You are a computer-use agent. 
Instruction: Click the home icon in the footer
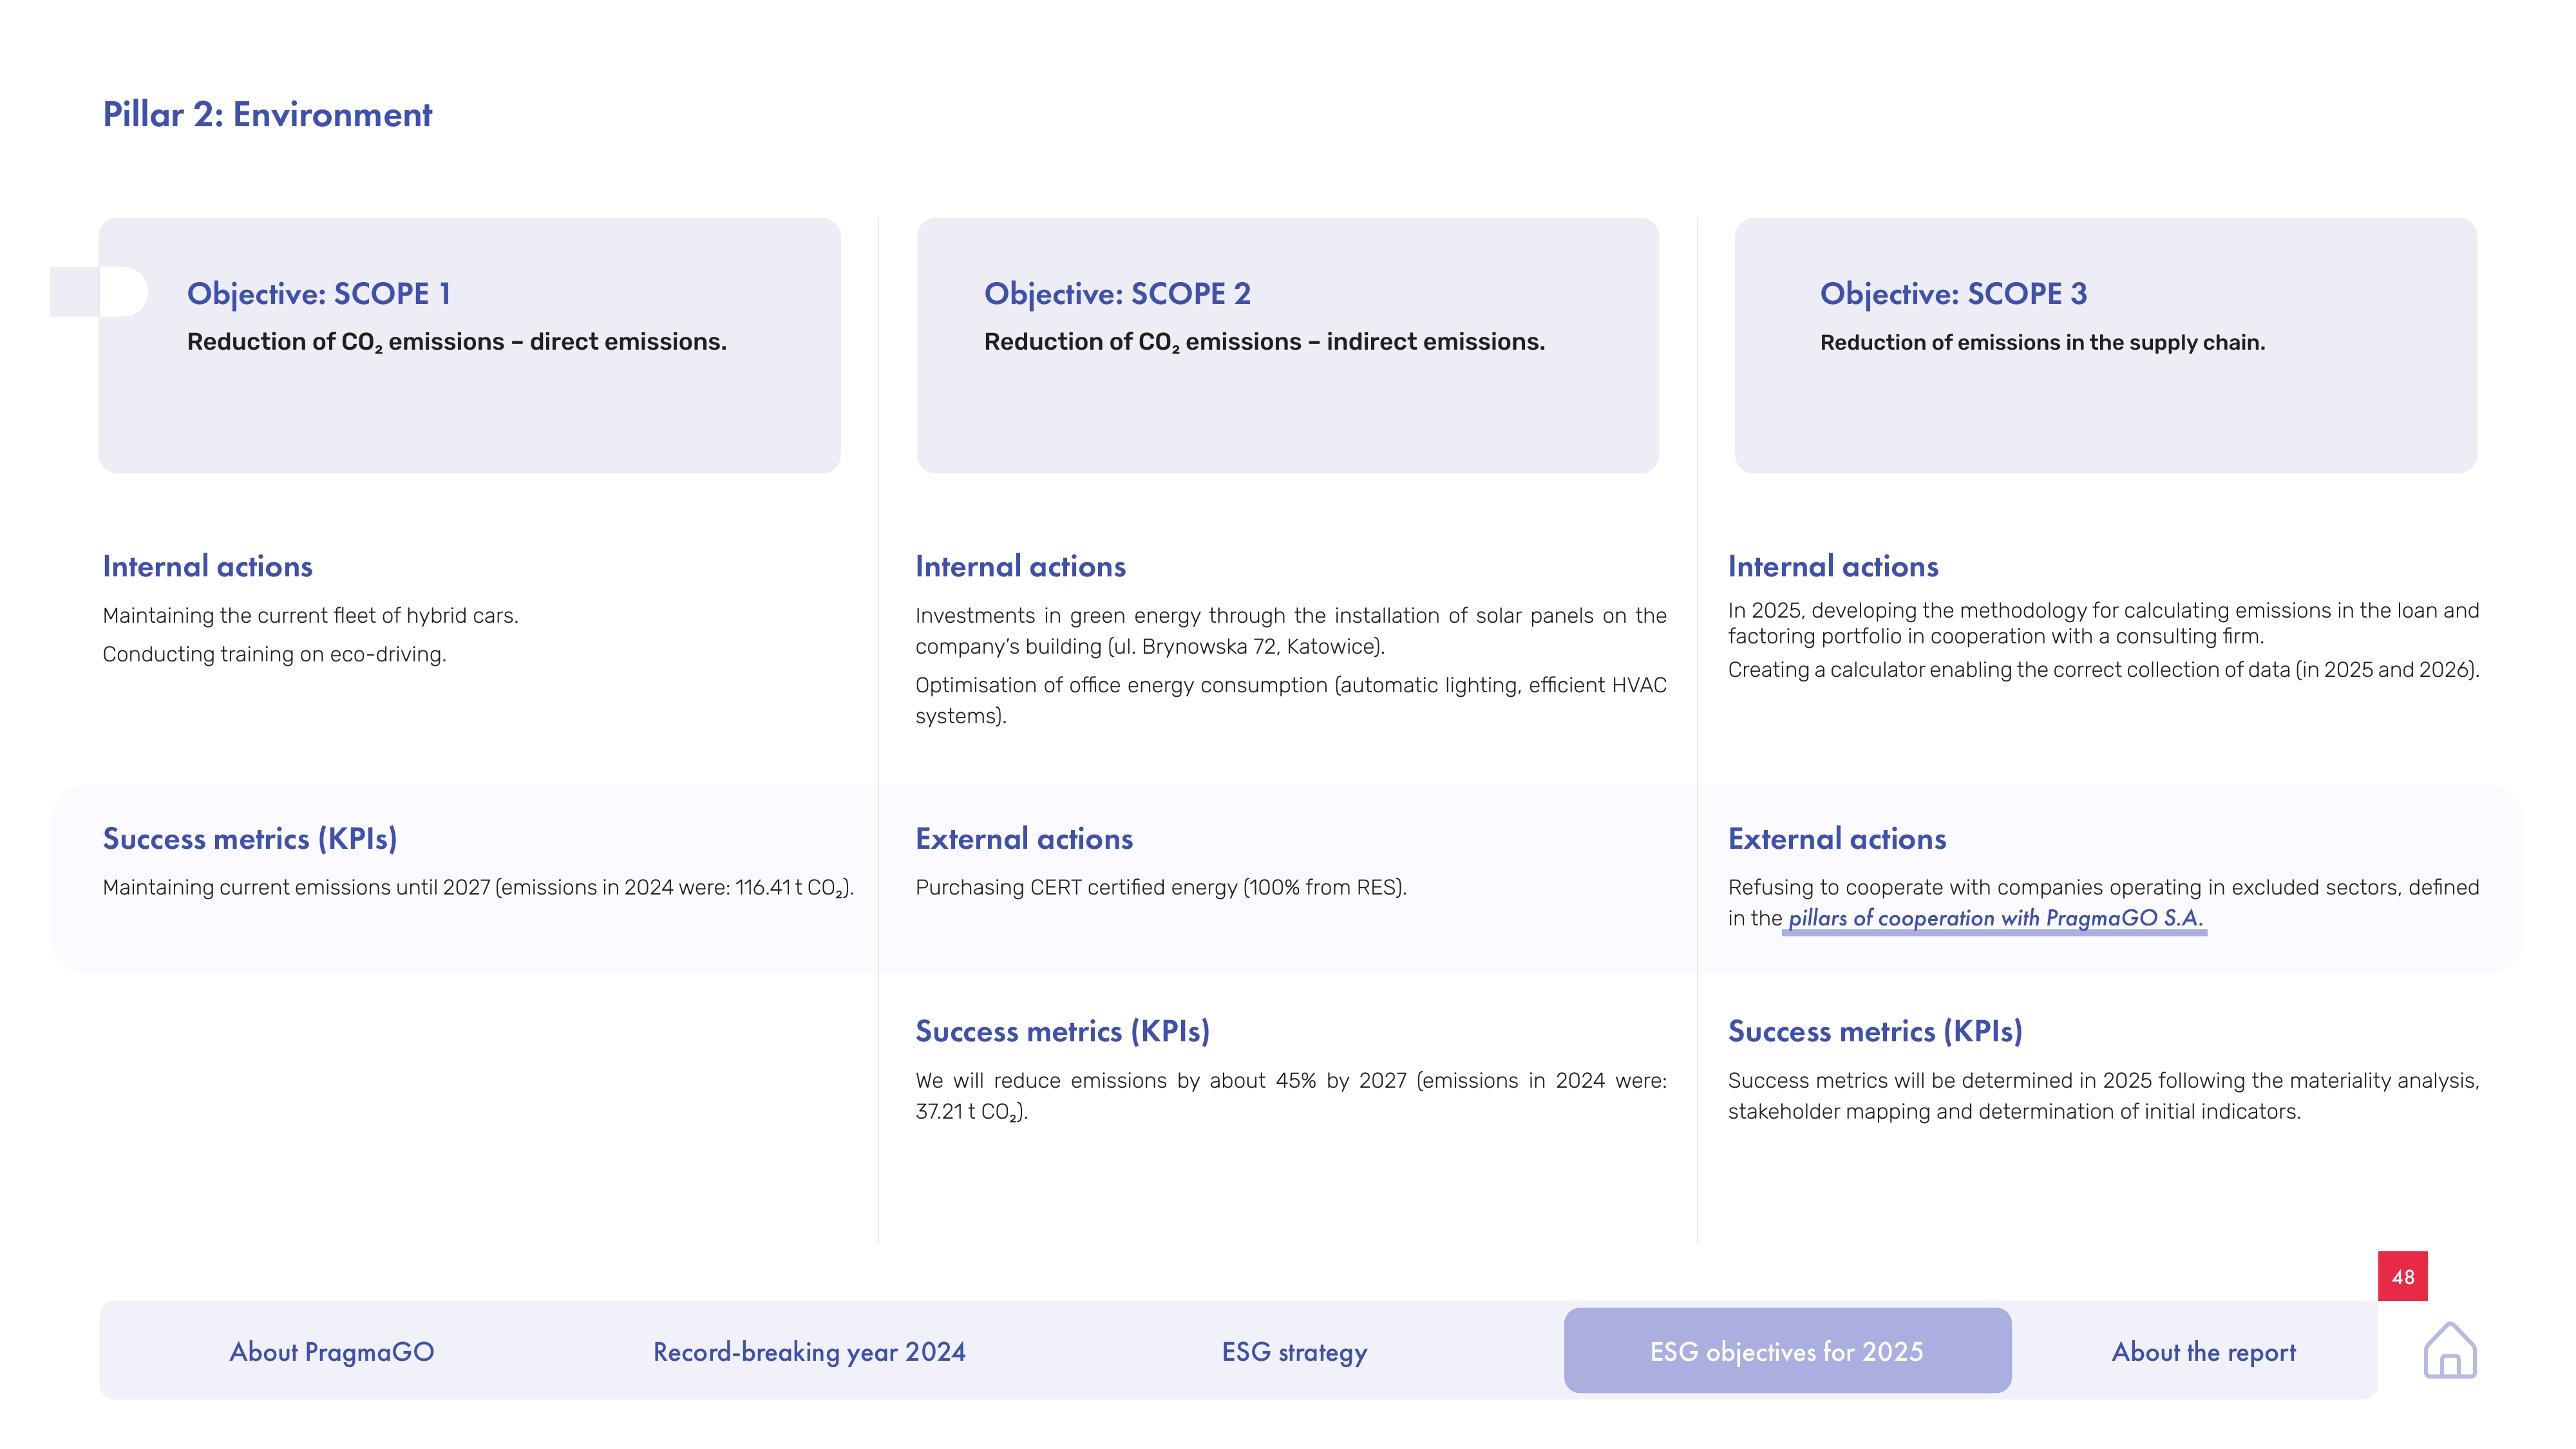click(x=2449, y=1350)
